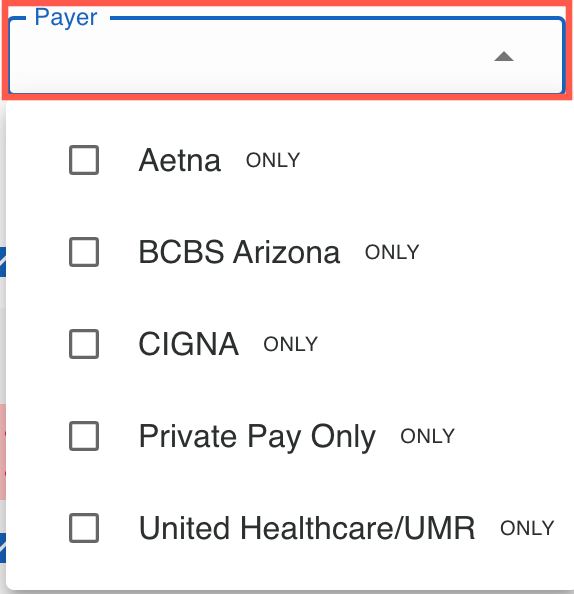Tick the BCBS Arizona checkbox
Viewport: 574px width, 594px height.
(84, 252)
